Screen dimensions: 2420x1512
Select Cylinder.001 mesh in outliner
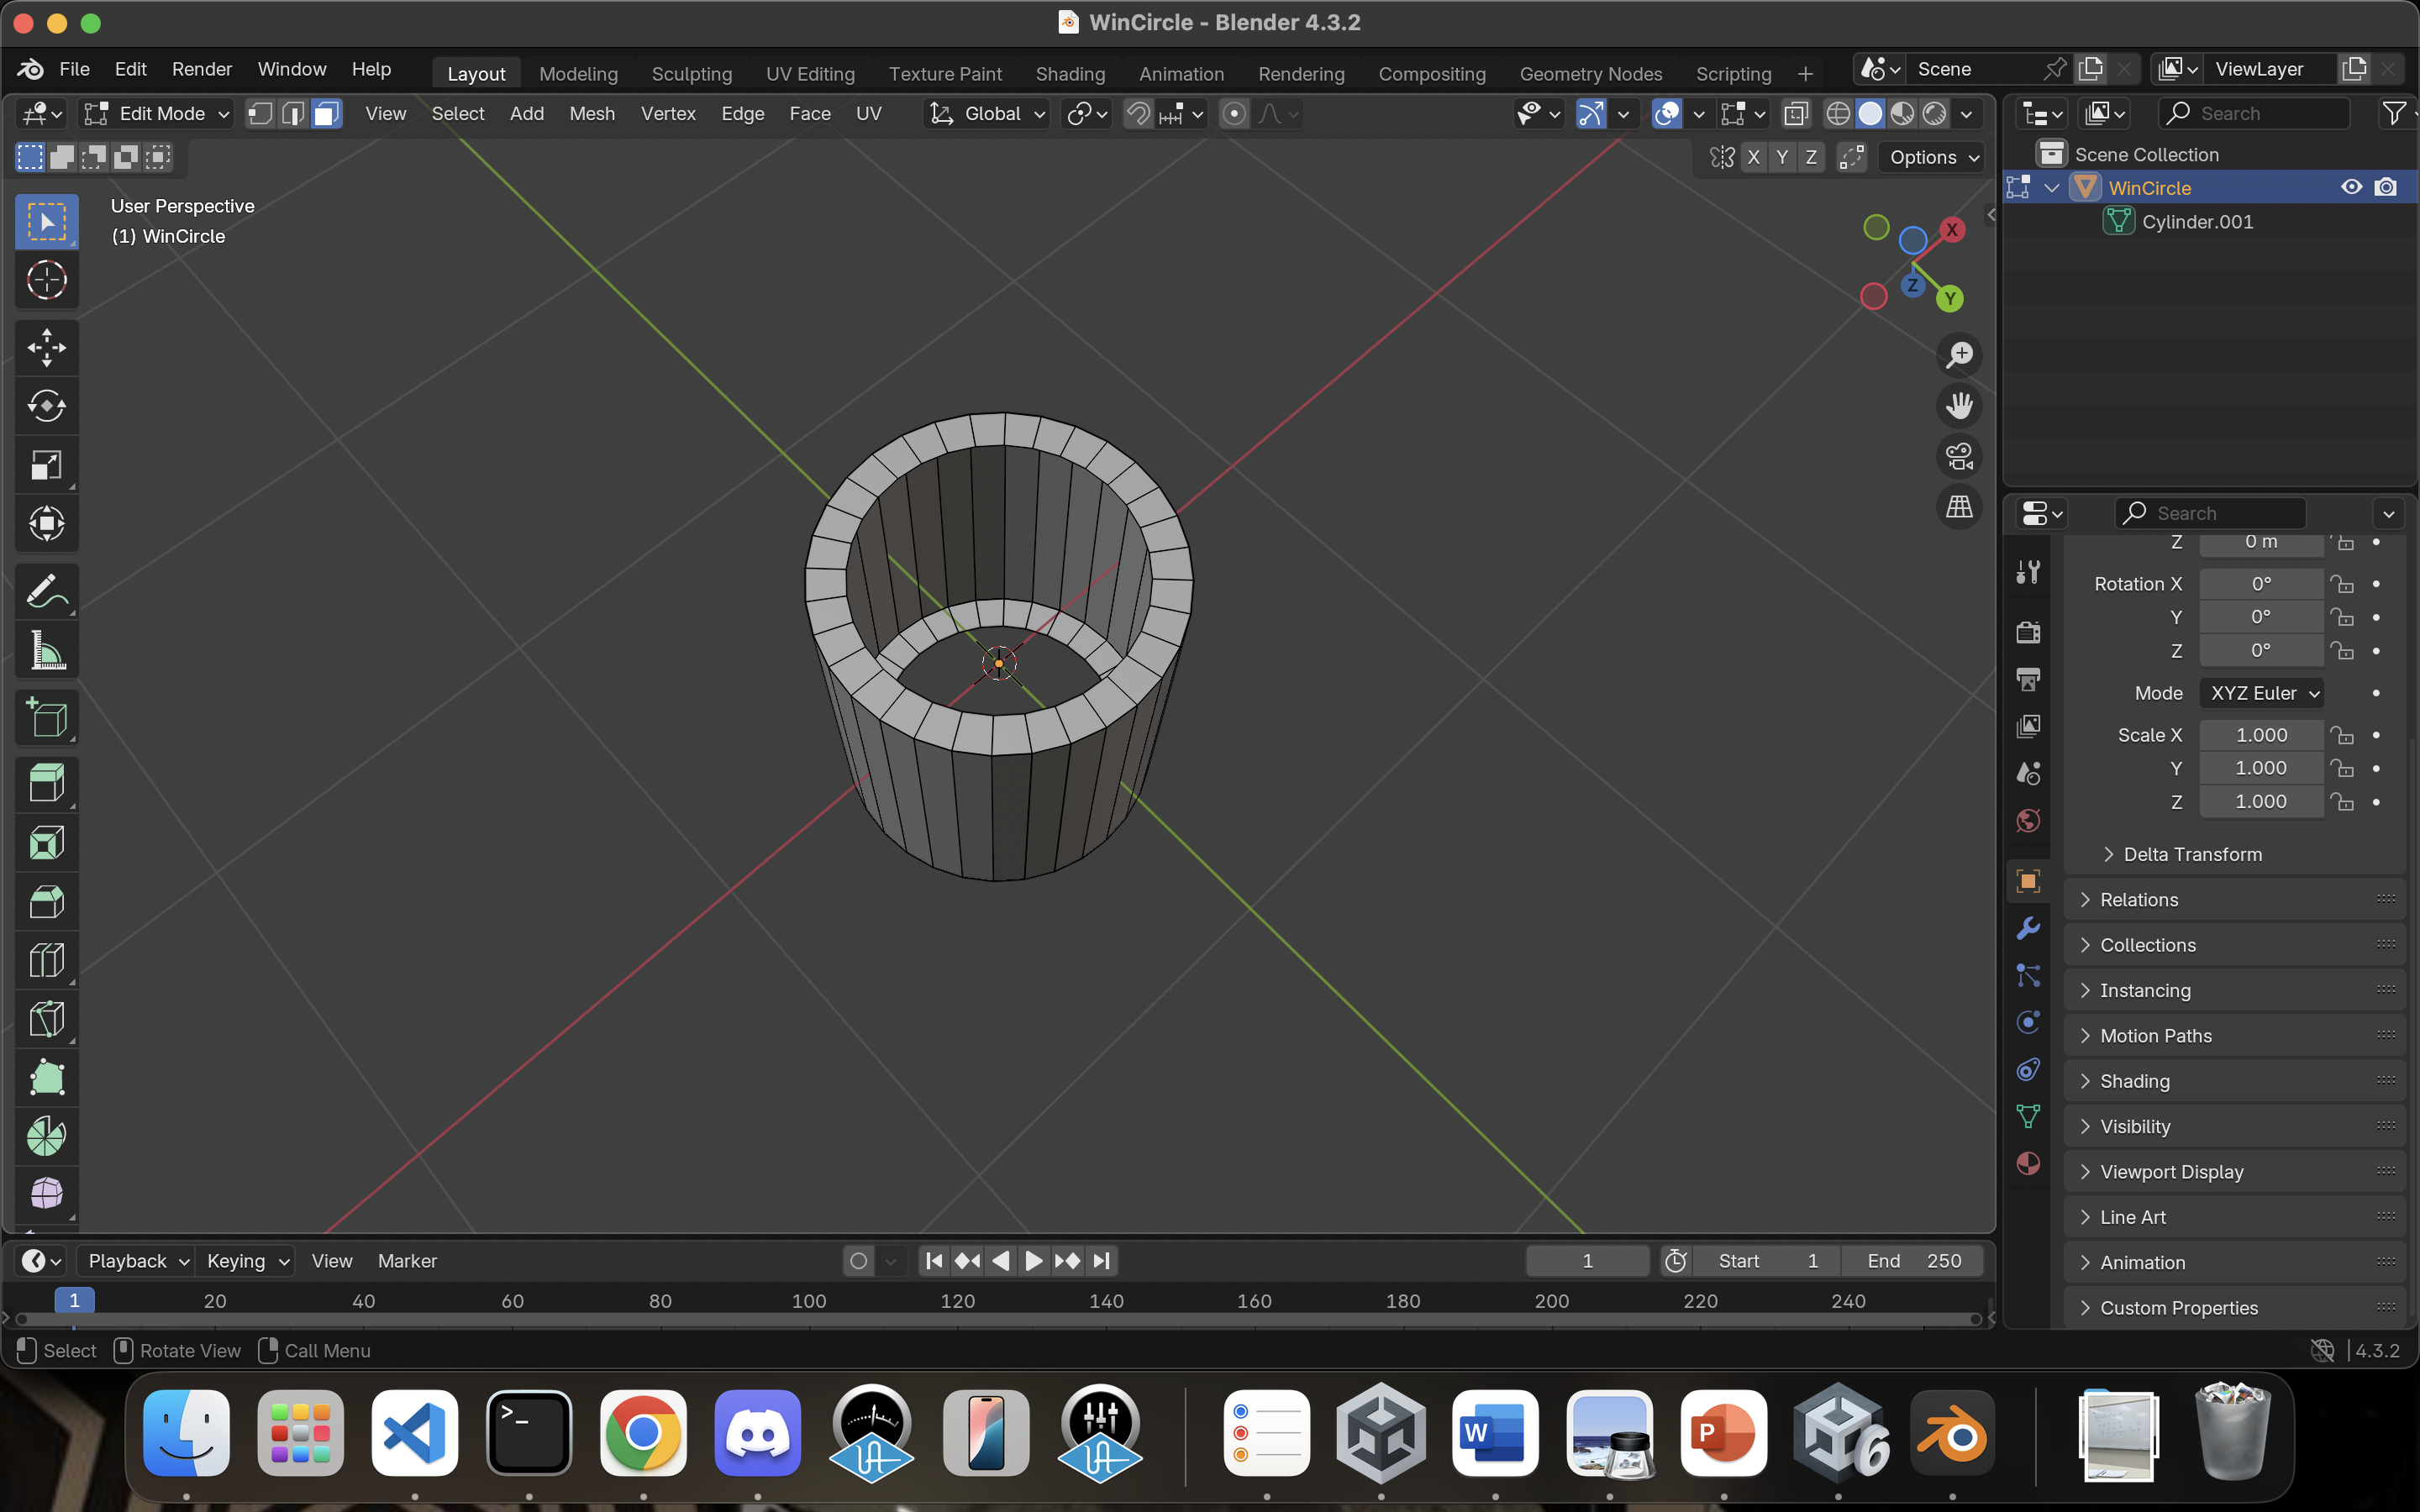(x=2197, y=222)
